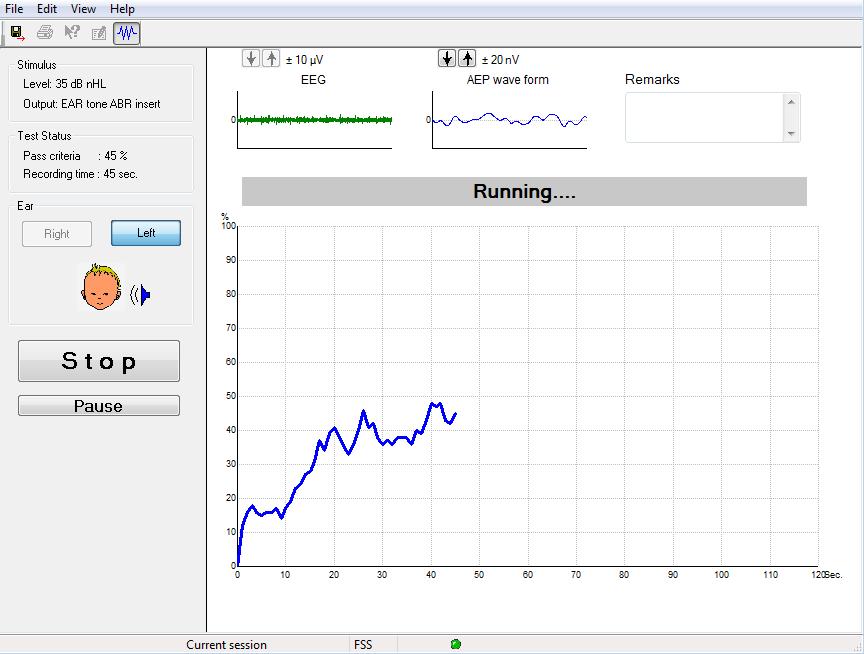Click the Save and Exit toolbar icon
The image size is (864, 654).
pyautogui.click(x=18, y=33)
